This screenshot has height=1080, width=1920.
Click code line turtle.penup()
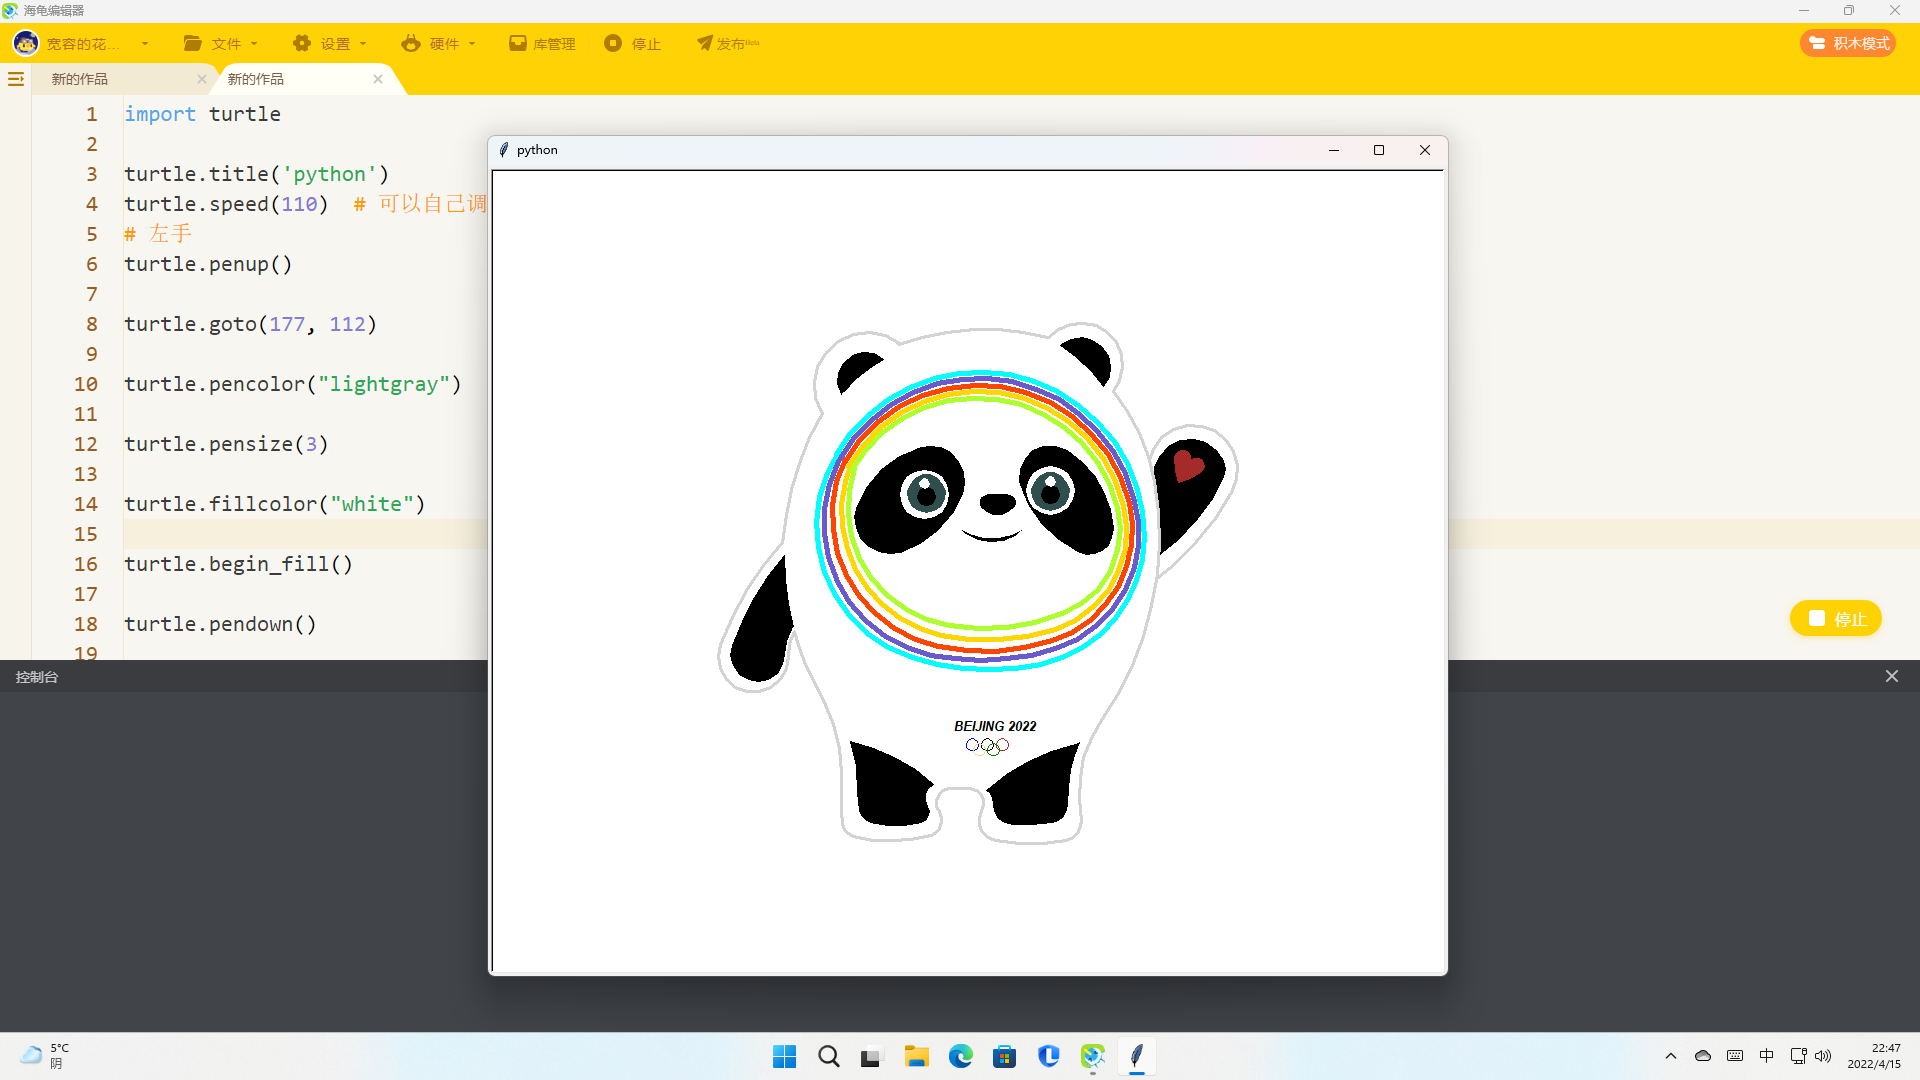208,264
